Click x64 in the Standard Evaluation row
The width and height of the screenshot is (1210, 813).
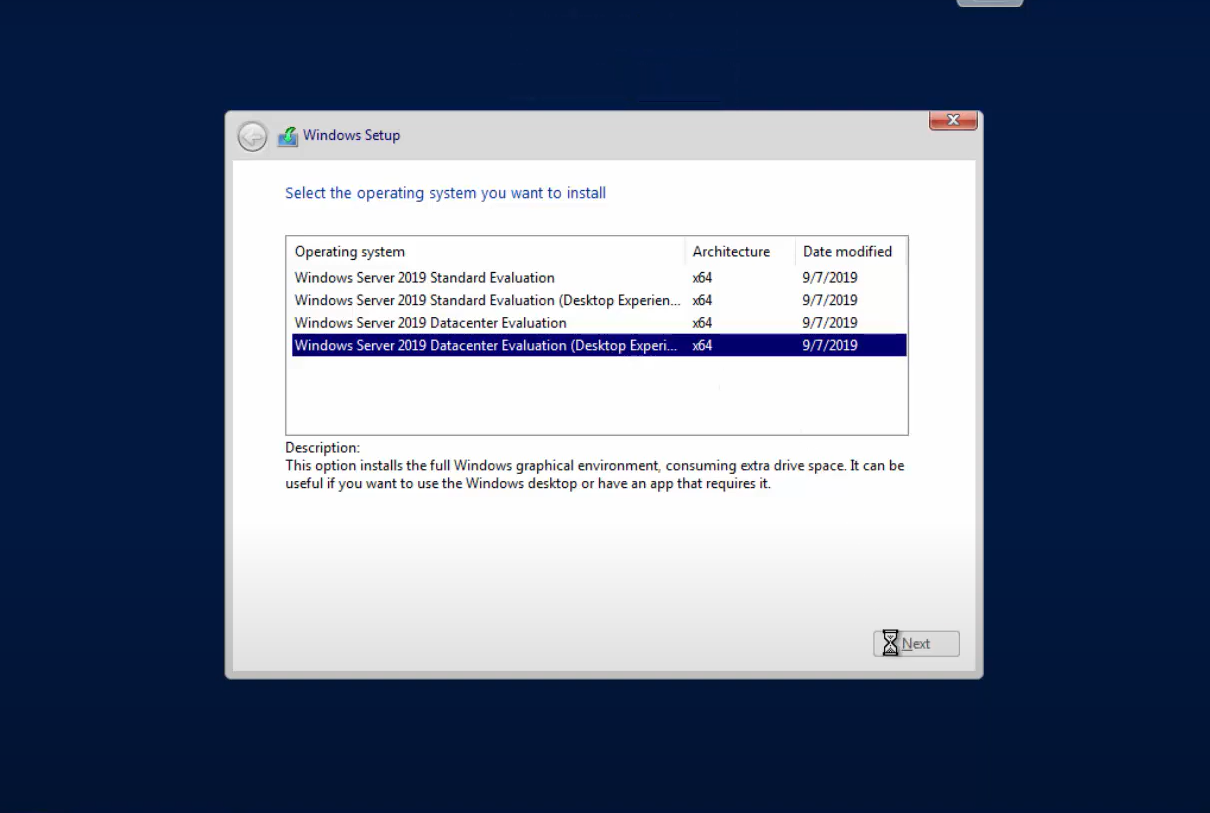pyautogui.click(x=702, y=278)
